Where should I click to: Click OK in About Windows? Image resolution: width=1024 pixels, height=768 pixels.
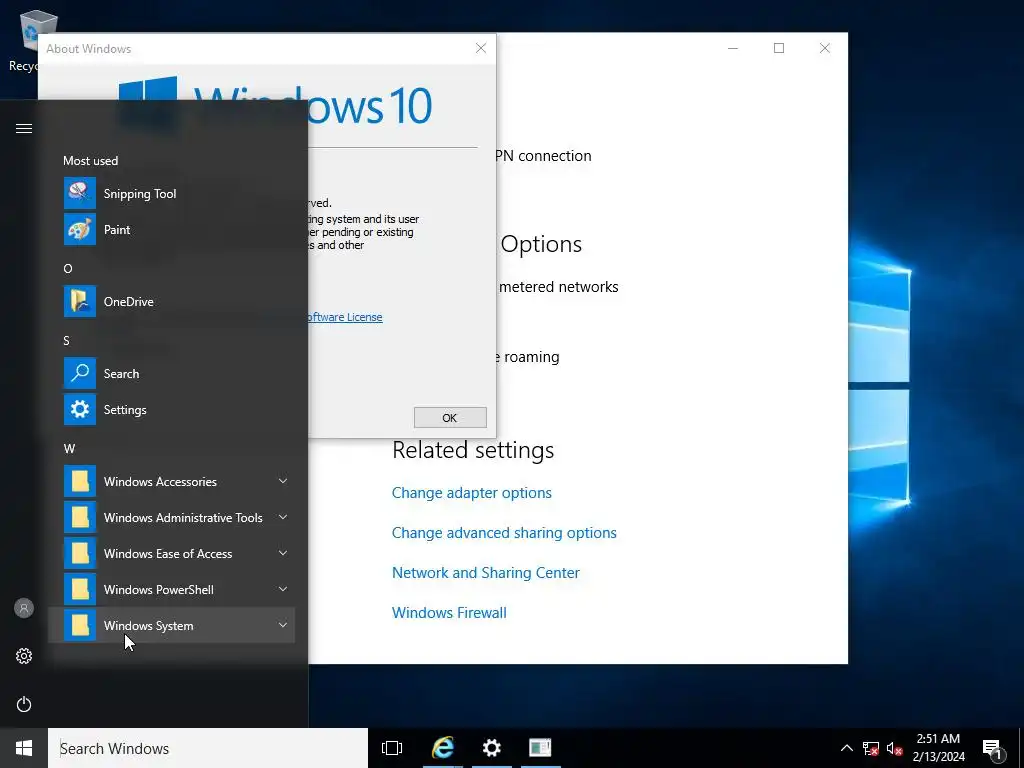click(x=450, y=418)
